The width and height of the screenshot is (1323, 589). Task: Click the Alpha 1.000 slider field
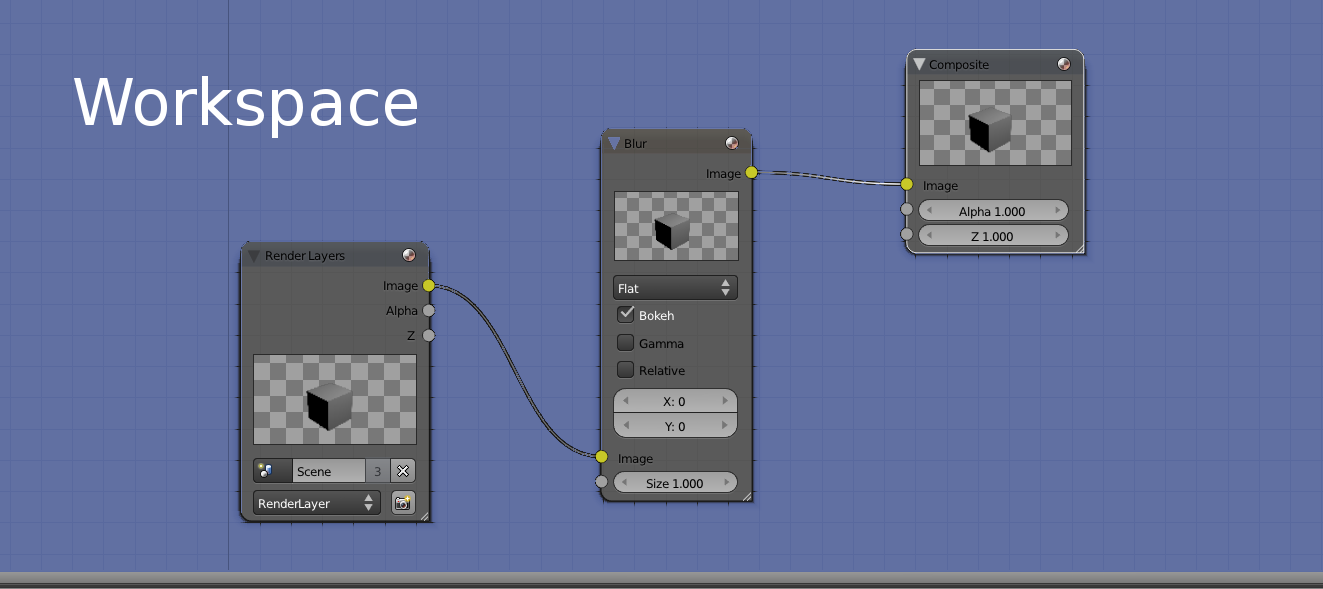[993, 211]
